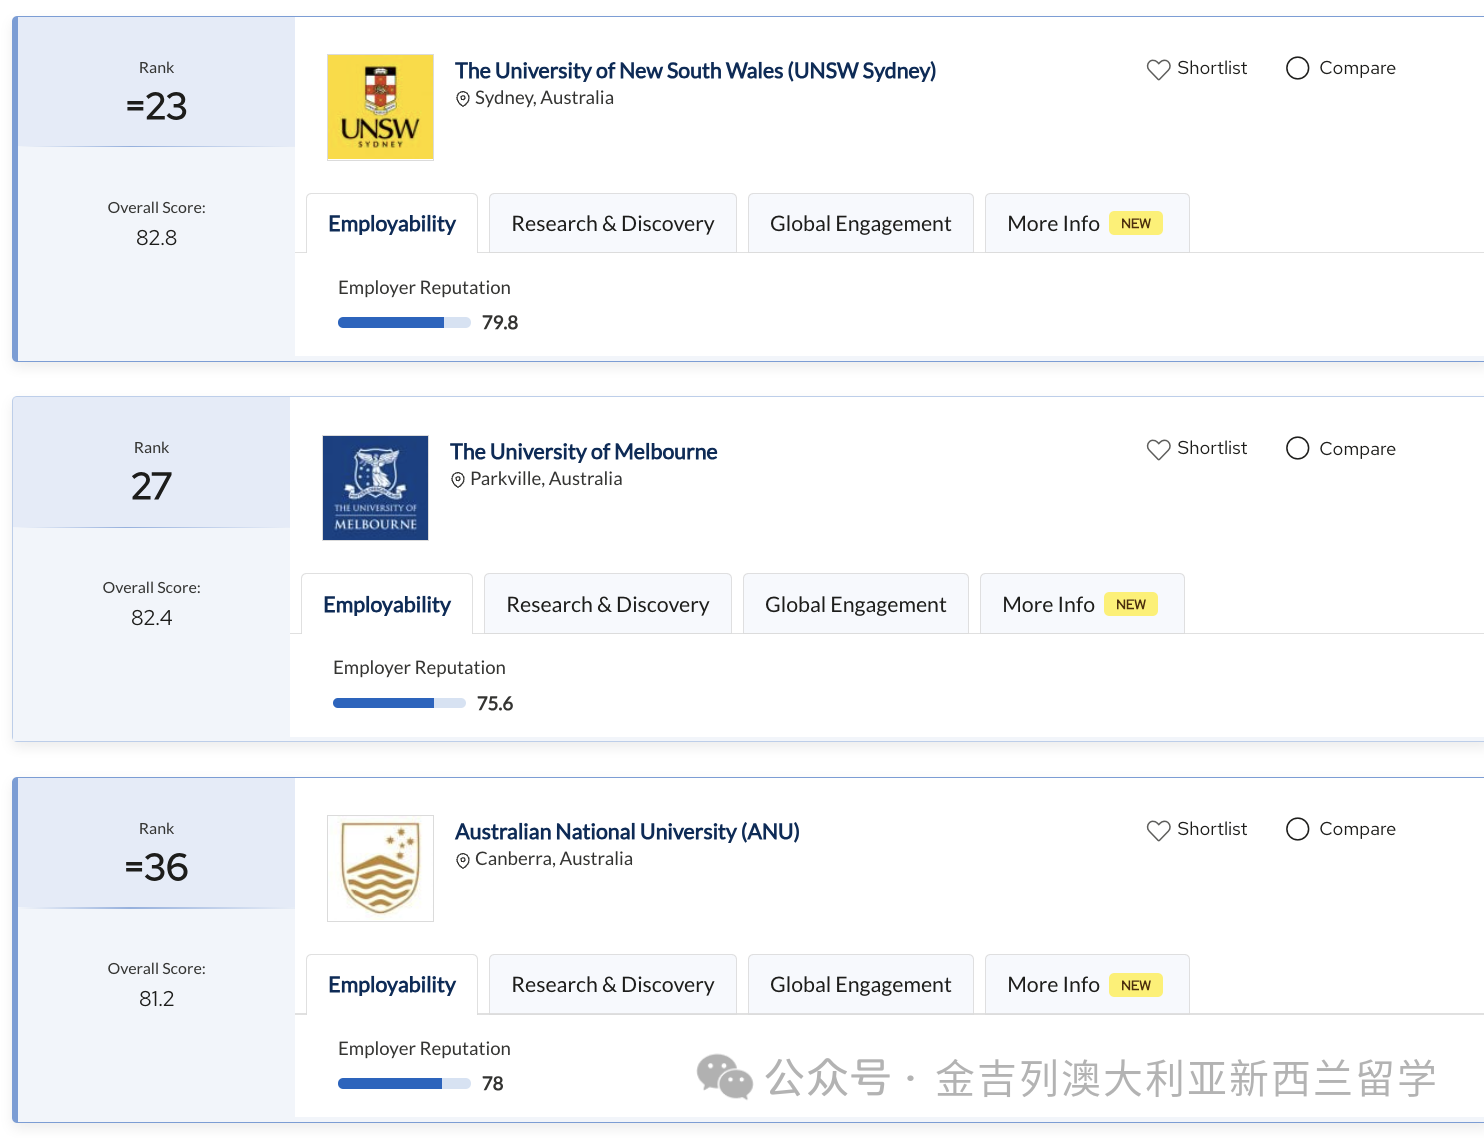Open UNSW Global Engagement tab
Screen dimensions: 1484x1138
click(861, 223)
